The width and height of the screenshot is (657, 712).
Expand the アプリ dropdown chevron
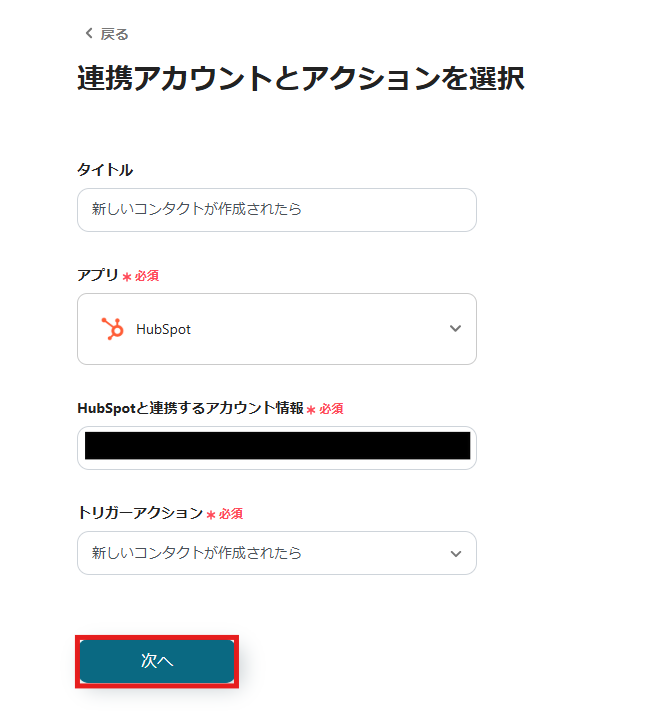[x=456, y=328]
